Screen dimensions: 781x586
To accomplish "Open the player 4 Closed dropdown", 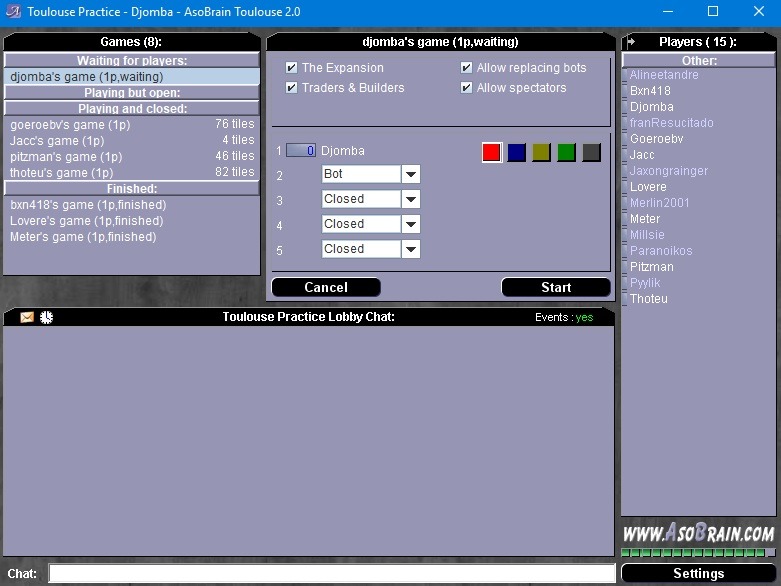I will click(371, 224).
